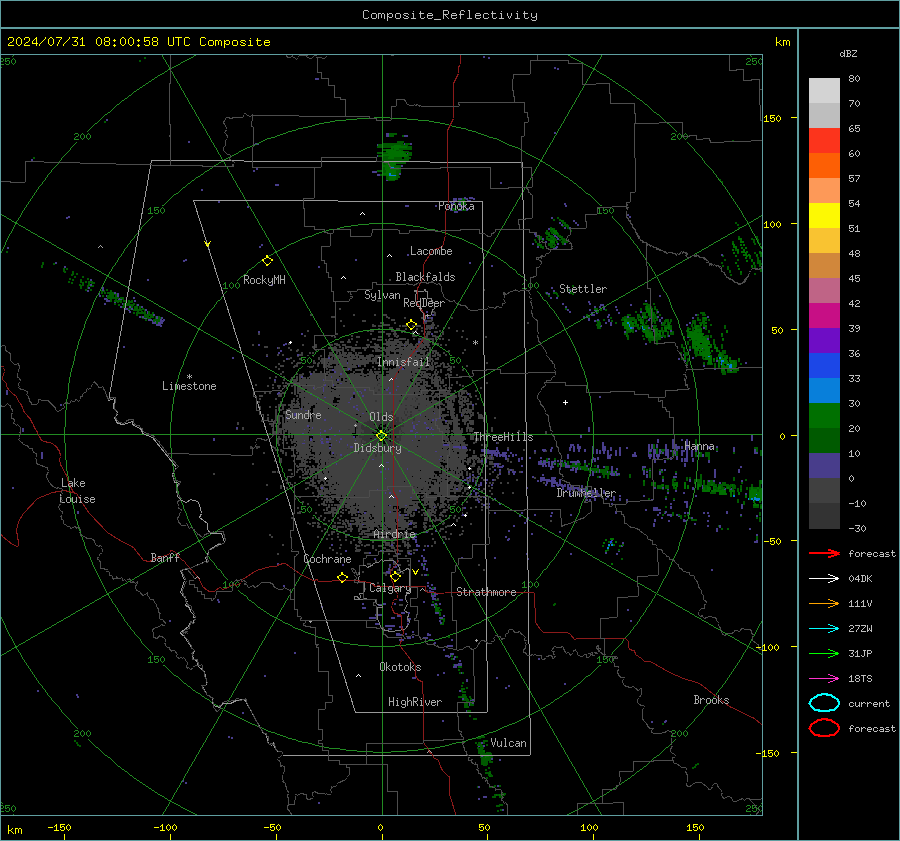Click the Brooks city label

tap(711, 700)
